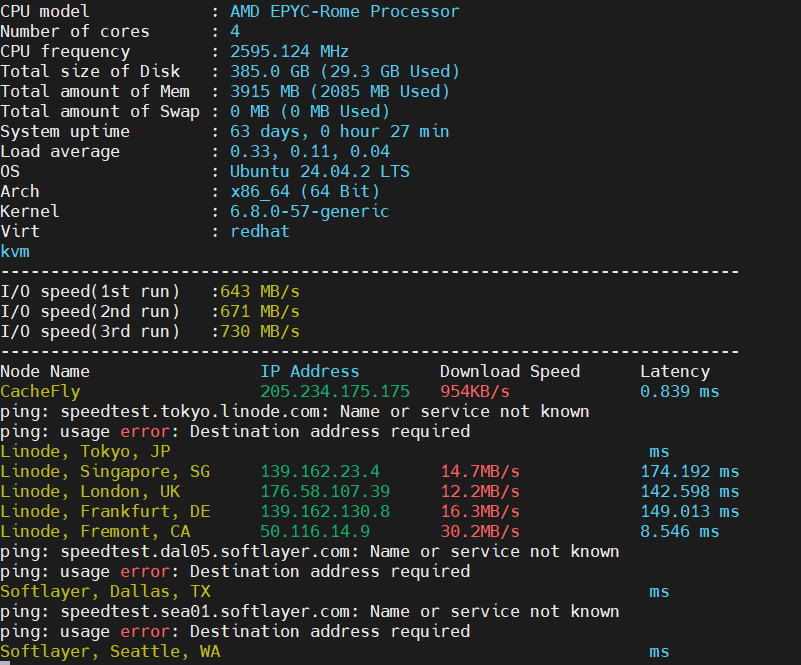Click the Frankfurt download speed 16.3MB/s
Screen dimensions: 801x665
point(479,512)
